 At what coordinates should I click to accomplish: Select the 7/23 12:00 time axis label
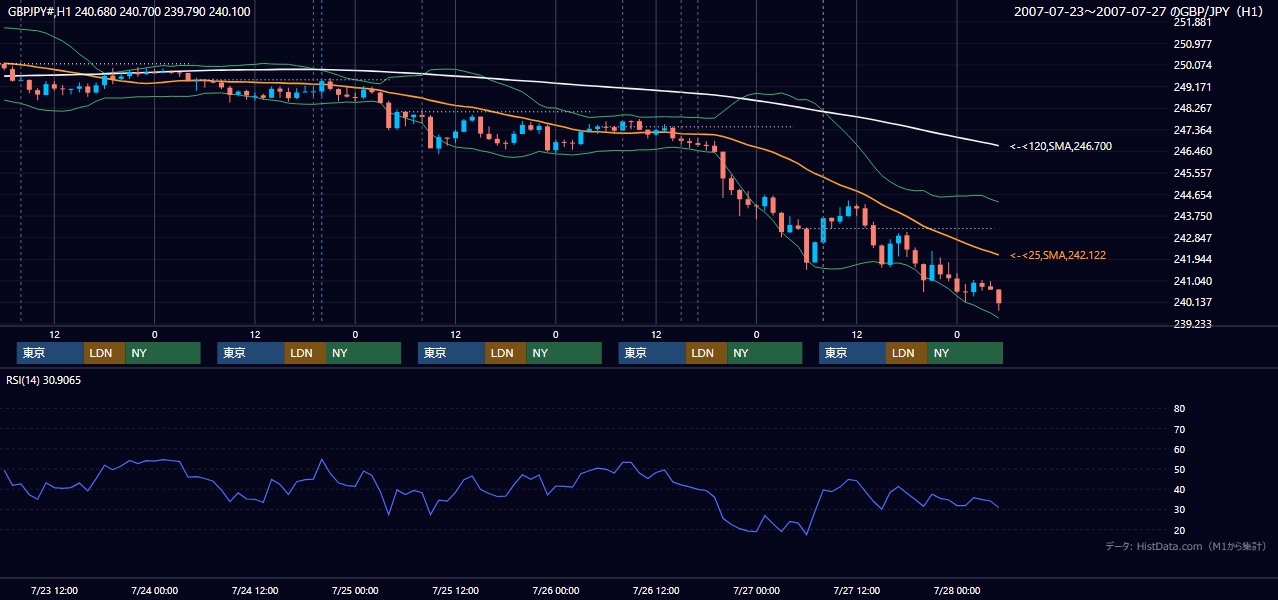coord(54,590)
